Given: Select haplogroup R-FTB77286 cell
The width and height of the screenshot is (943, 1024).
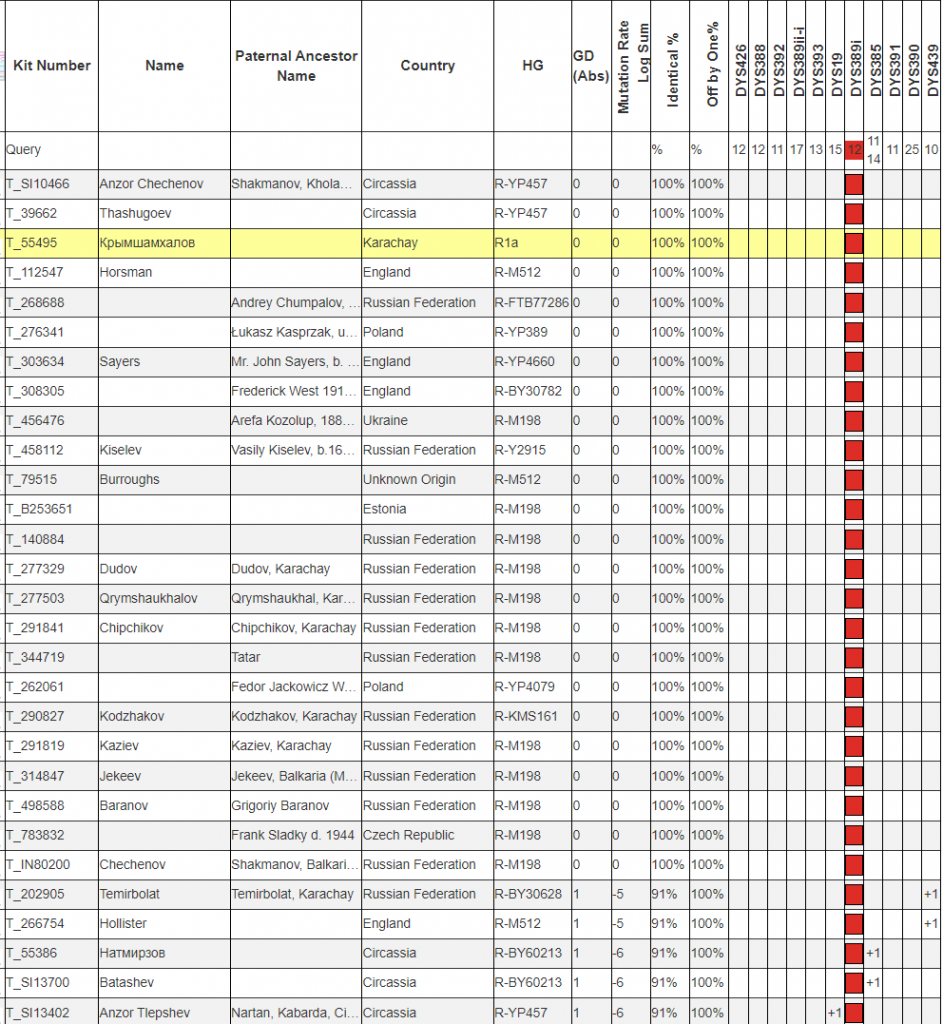Looking at the screenshot, I should [531, 302].
